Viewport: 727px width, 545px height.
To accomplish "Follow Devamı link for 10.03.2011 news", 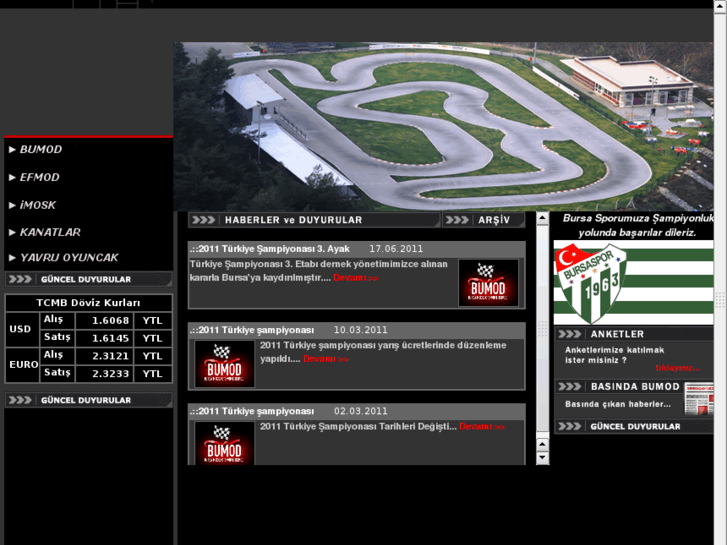I will click(x=325, y=359).
